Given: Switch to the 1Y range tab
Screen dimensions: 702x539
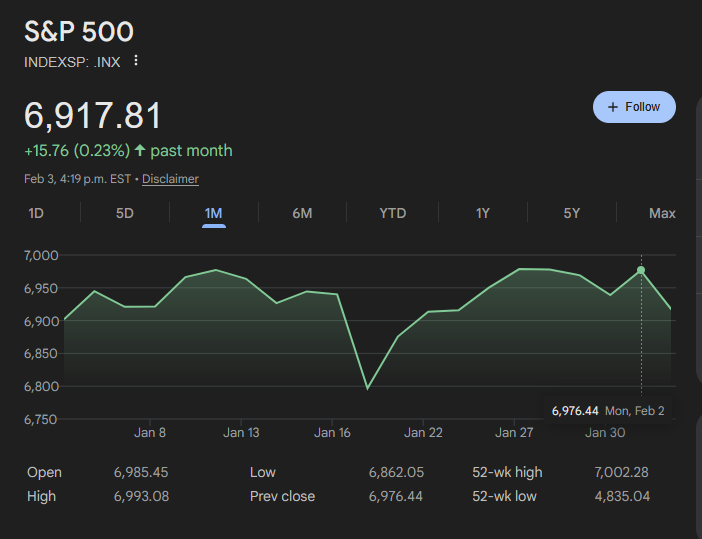Looking at the screenshot, I should pos(483,213).
